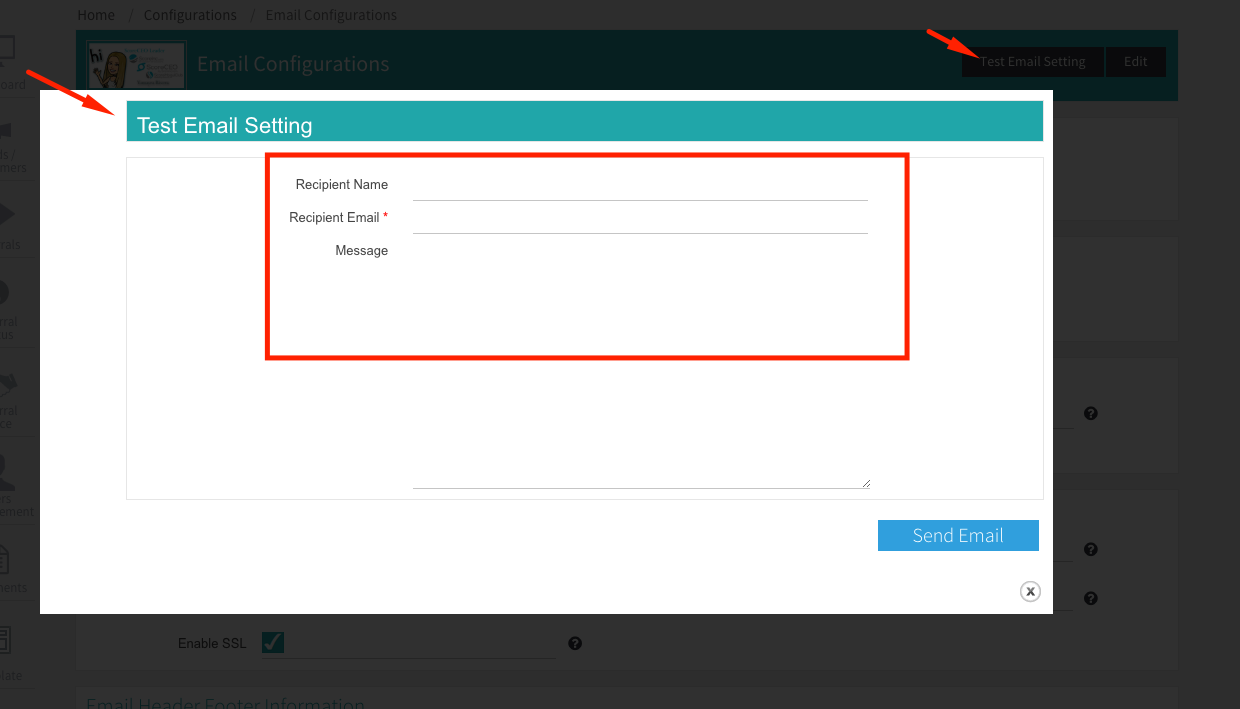
Task: Click the profile avatar thumbnail in header
Action: tap(136, 65)
